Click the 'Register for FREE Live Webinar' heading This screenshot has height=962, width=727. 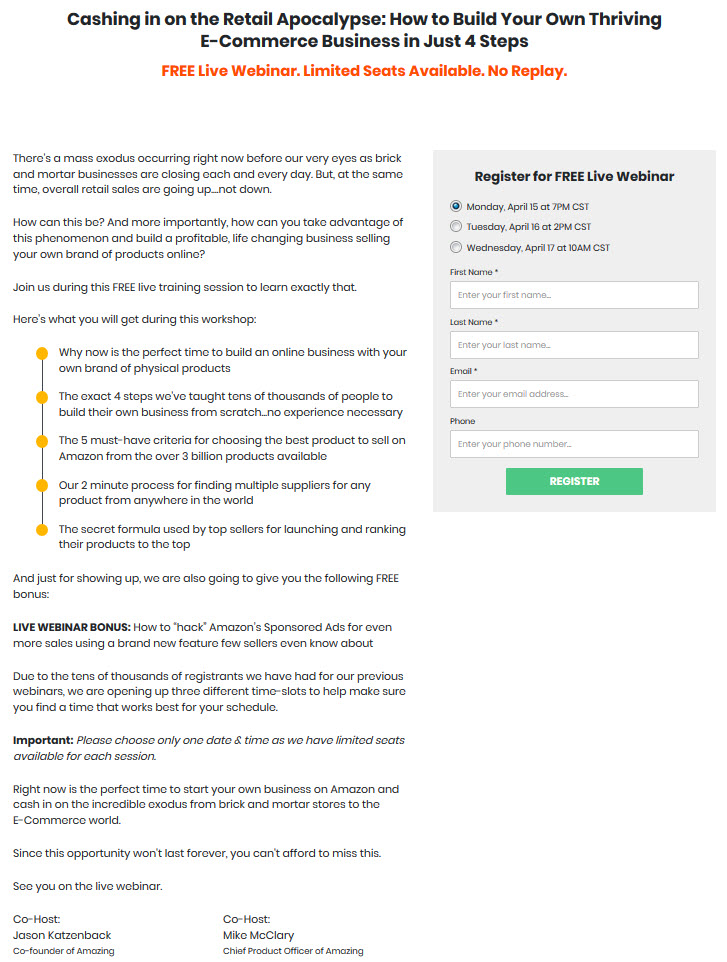574,177
